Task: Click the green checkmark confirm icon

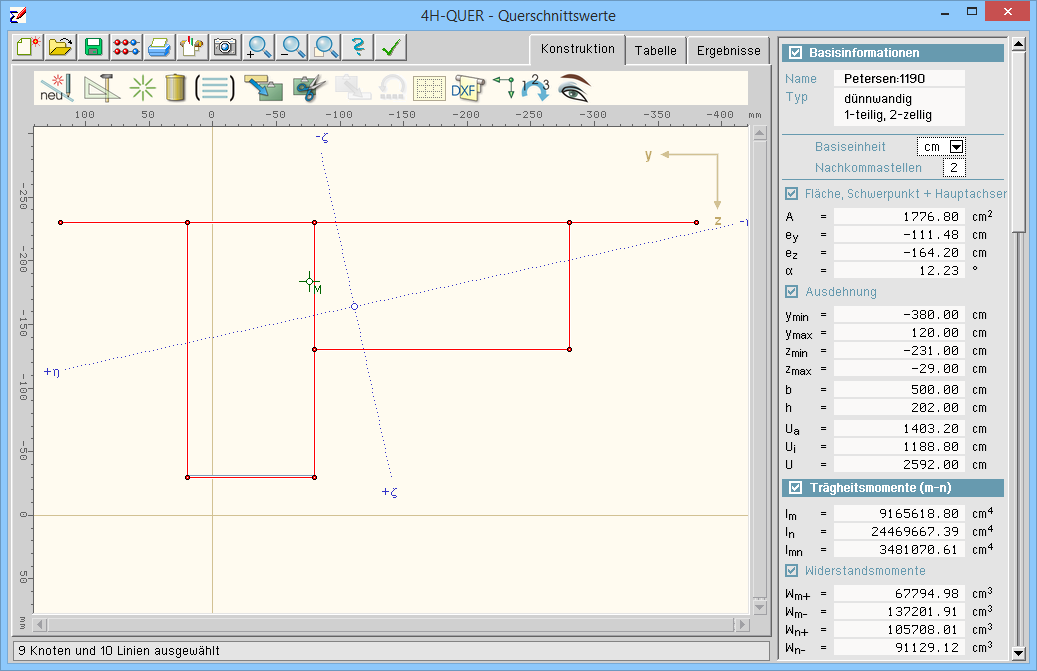Action: [x=391, y=46]
